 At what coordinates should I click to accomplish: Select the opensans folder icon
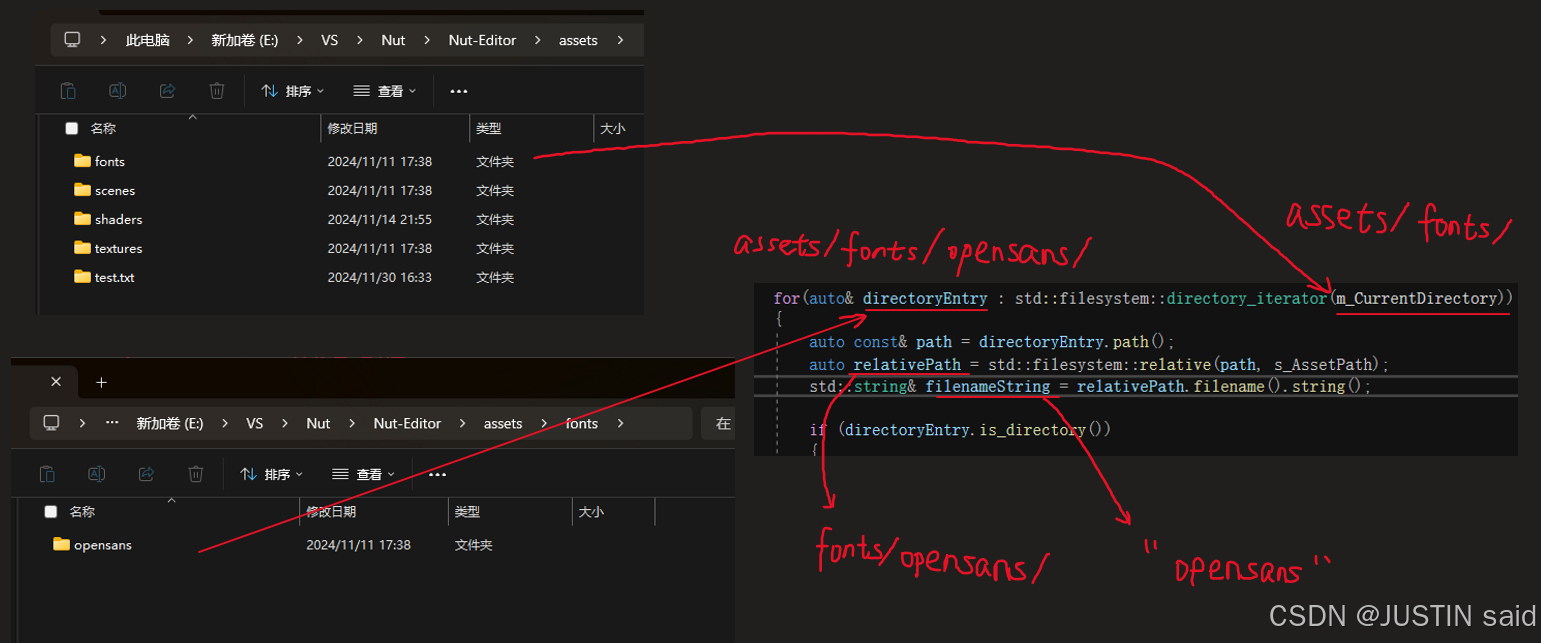pos(61,545)
